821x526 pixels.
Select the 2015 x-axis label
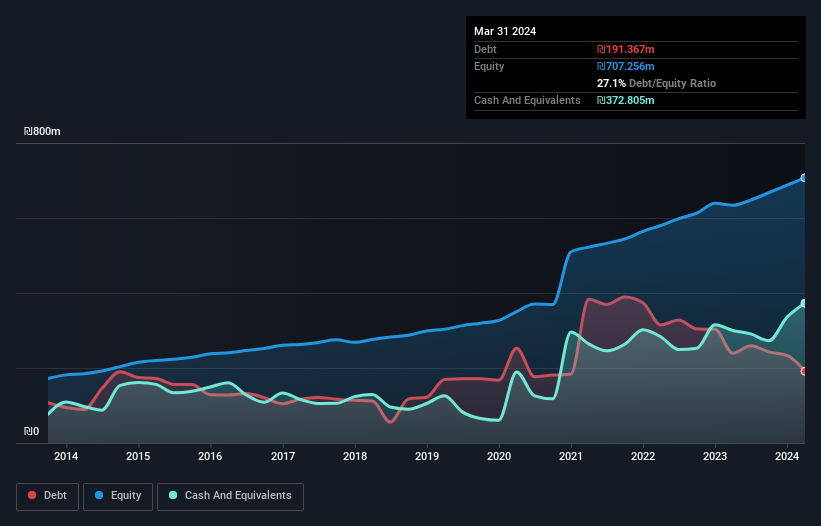click(x=138, y=456)
